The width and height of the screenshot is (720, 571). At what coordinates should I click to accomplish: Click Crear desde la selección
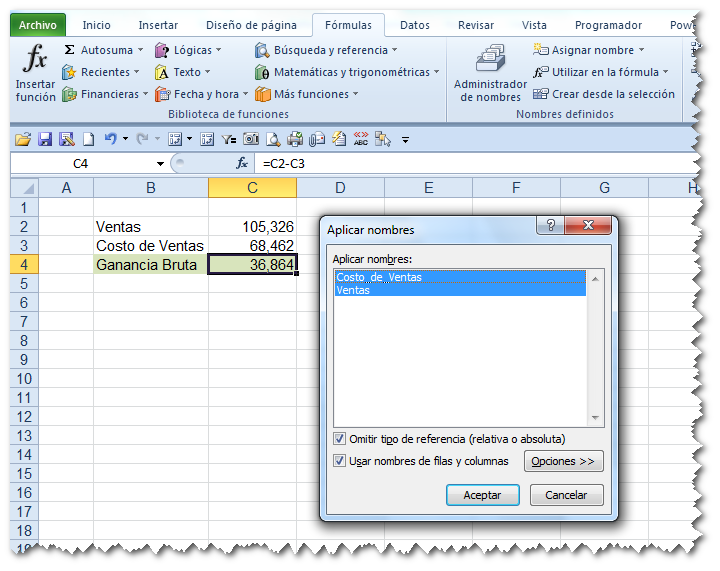pos(603,94)
